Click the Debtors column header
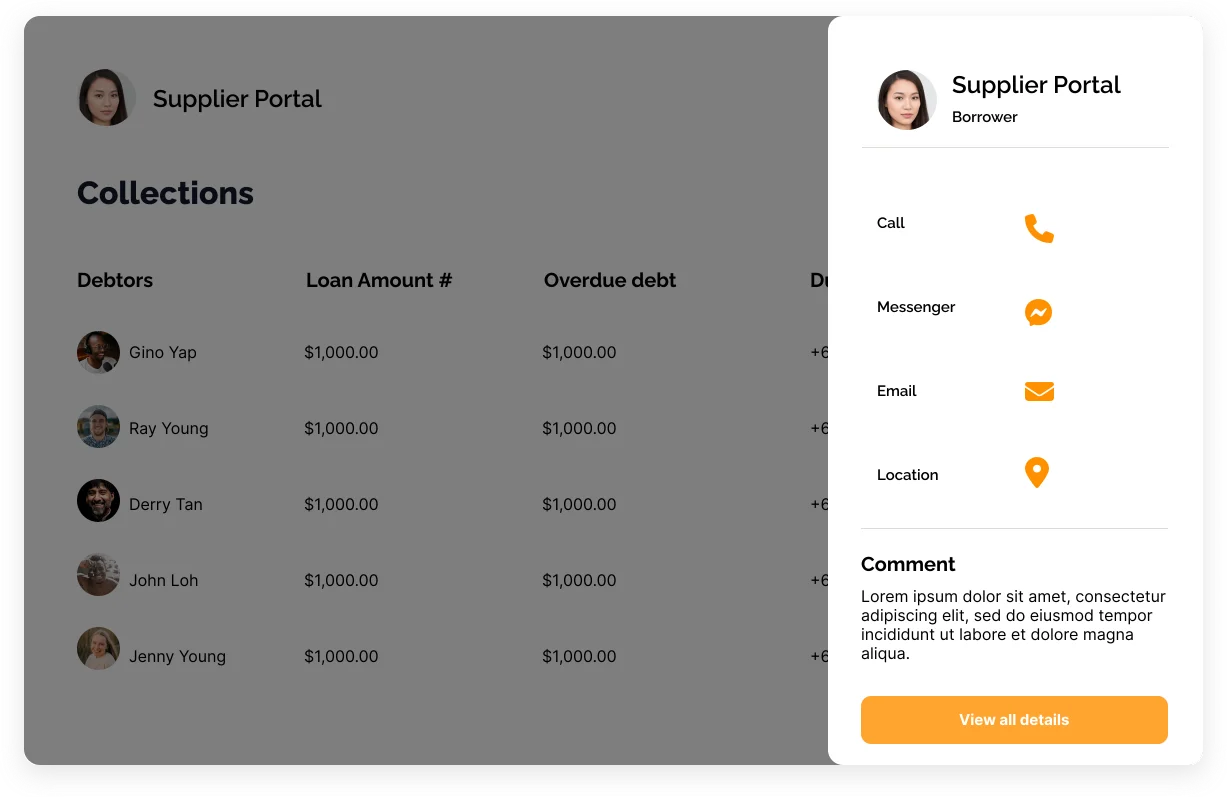Viewport: 1227px width, 797px height. (115, 280)
